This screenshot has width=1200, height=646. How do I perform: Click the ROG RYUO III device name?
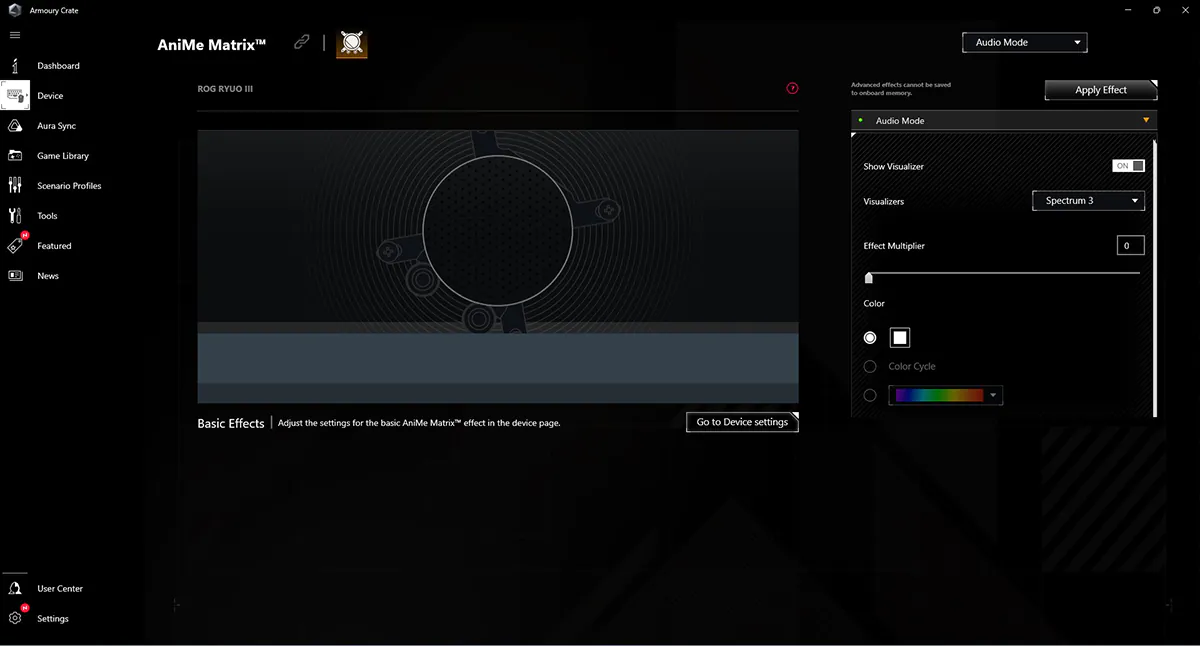pyautogui.click(x=226, y=89)
